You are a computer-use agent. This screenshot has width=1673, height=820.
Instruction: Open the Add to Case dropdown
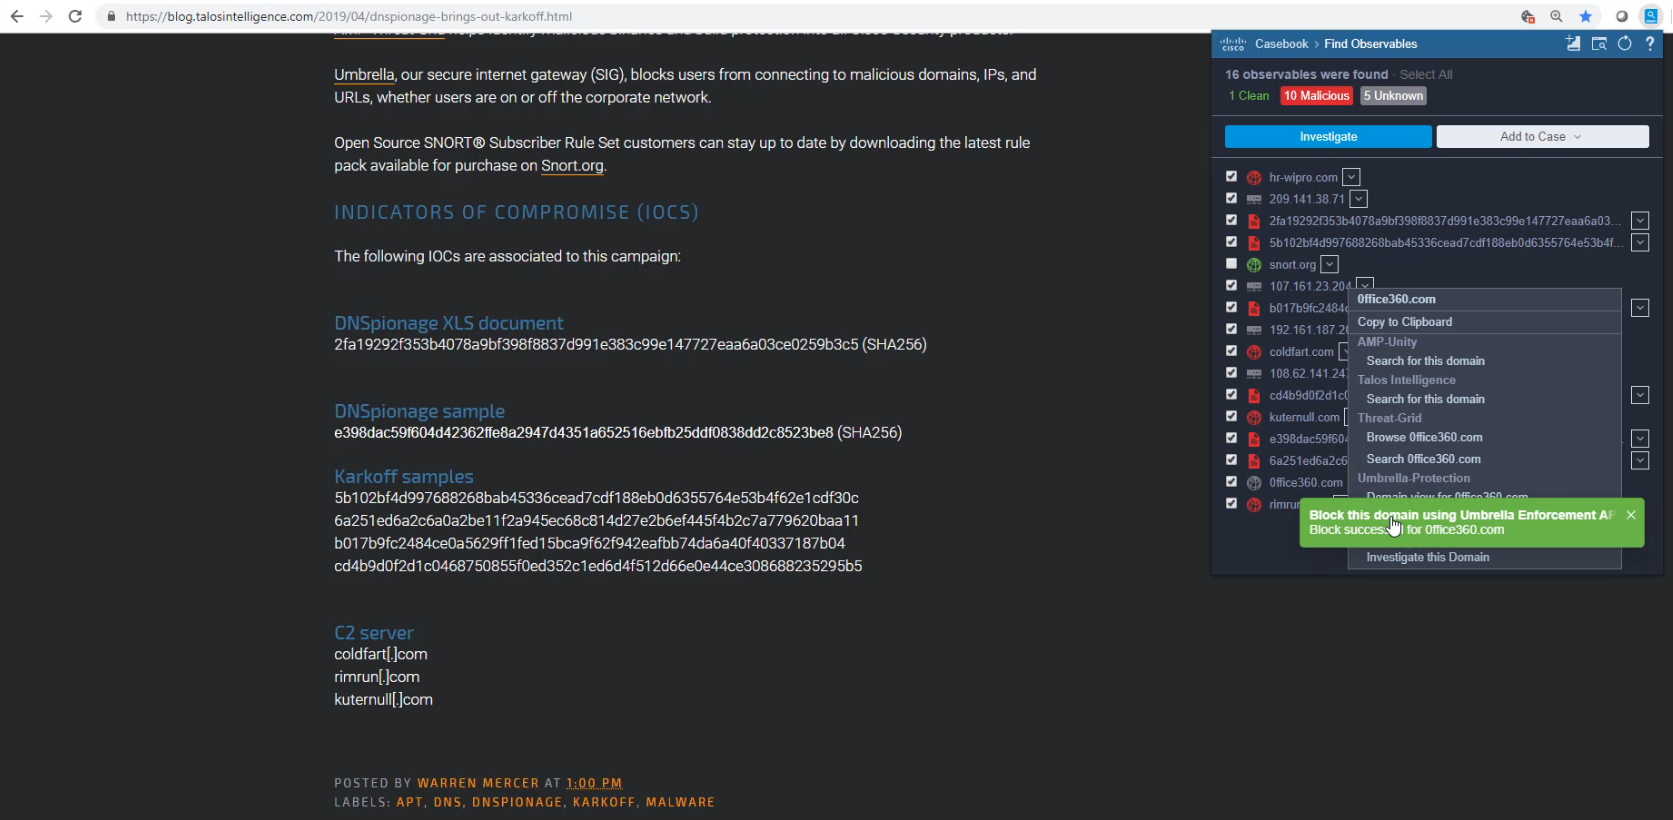pos(1542,137)
